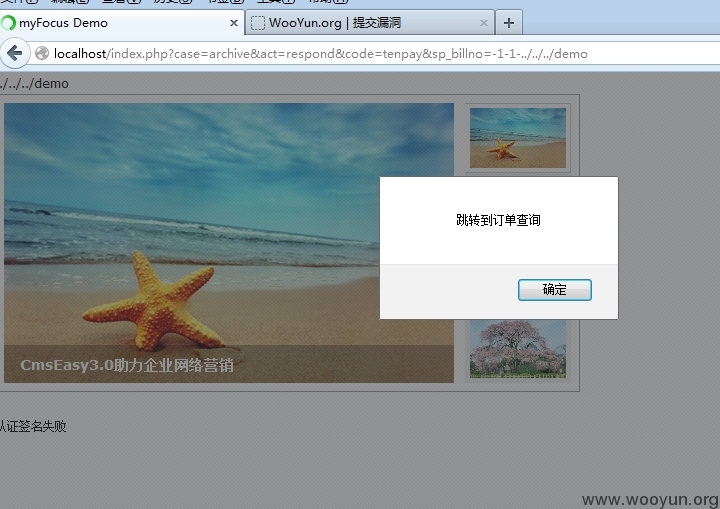This screenshot has height=509, width=720.
Task: Click the 确定 button in the alert
Action: pos(555,290)
